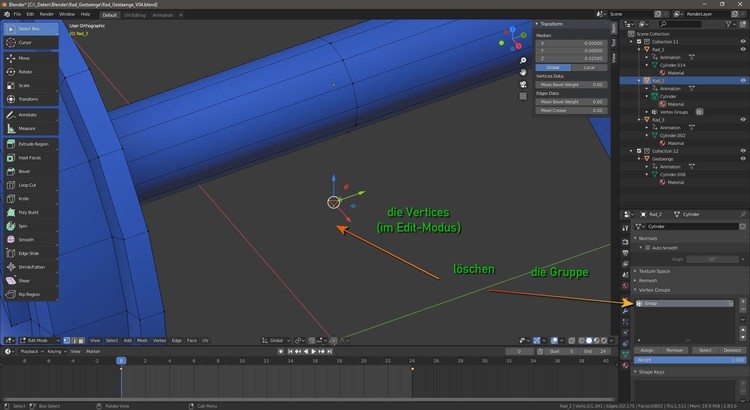Viewport: 750px width, 410px height.
Task: Switch to the UV Editing workspace tab
Action: tap(134, 15)
